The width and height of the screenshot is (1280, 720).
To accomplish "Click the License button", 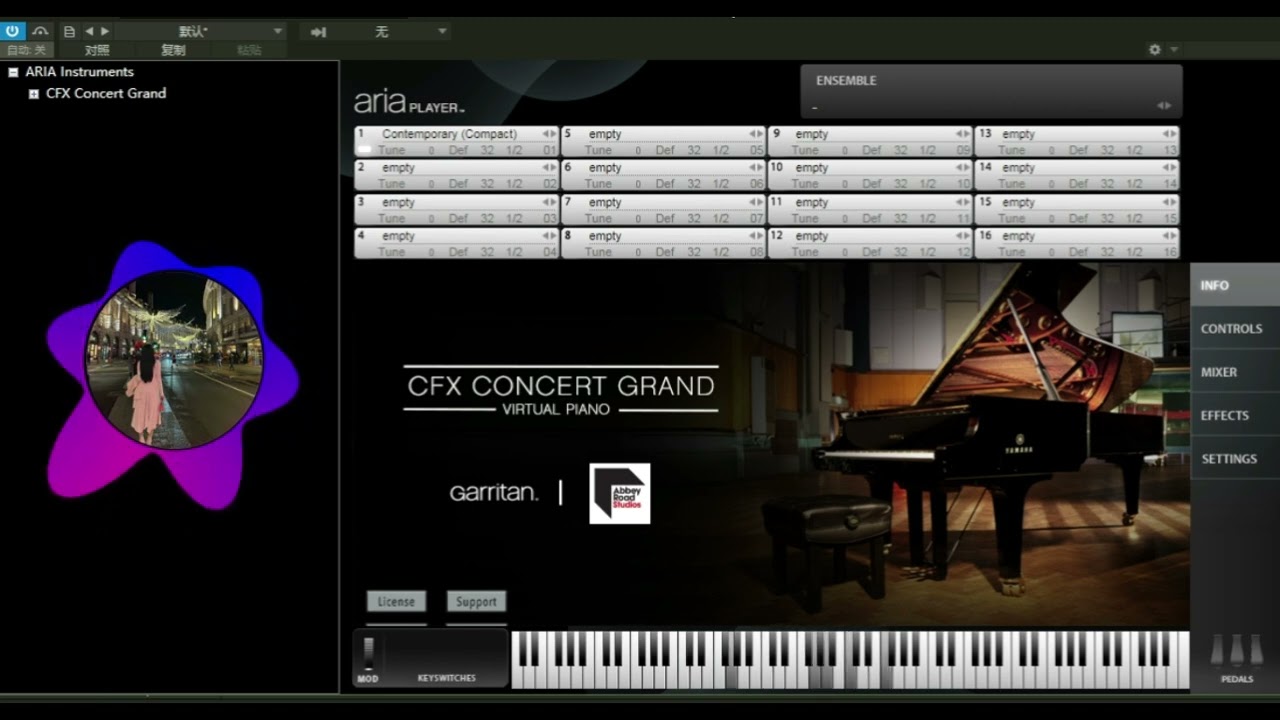I will (396, 601).
